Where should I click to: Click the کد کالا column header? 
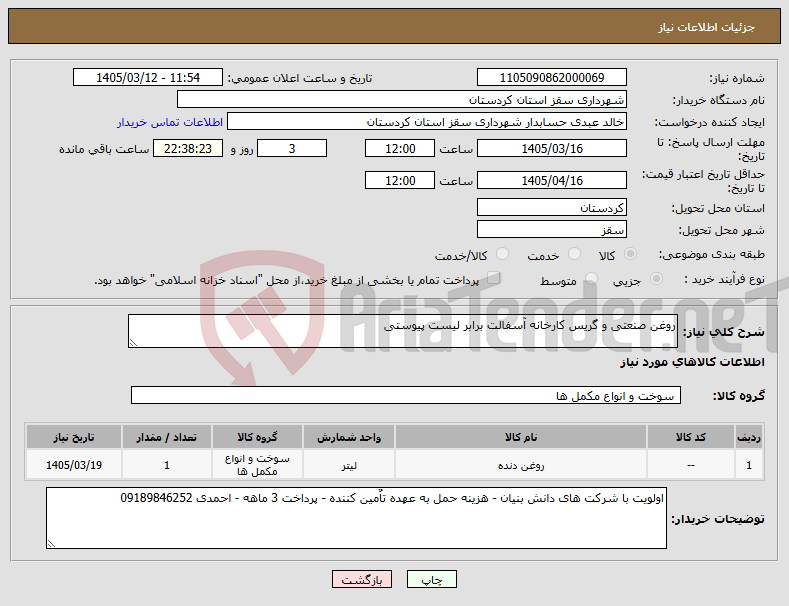coord(690,437)
